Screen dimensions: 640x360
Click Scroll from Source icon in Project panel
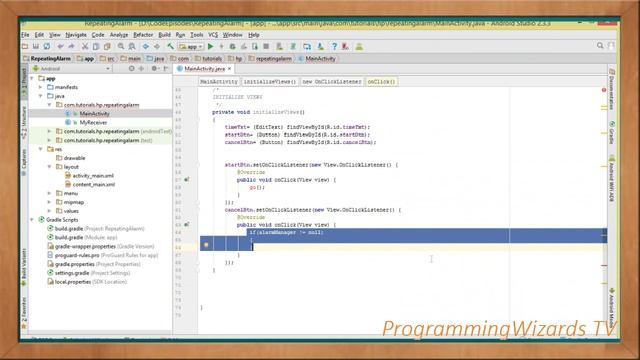coord(131,69)
